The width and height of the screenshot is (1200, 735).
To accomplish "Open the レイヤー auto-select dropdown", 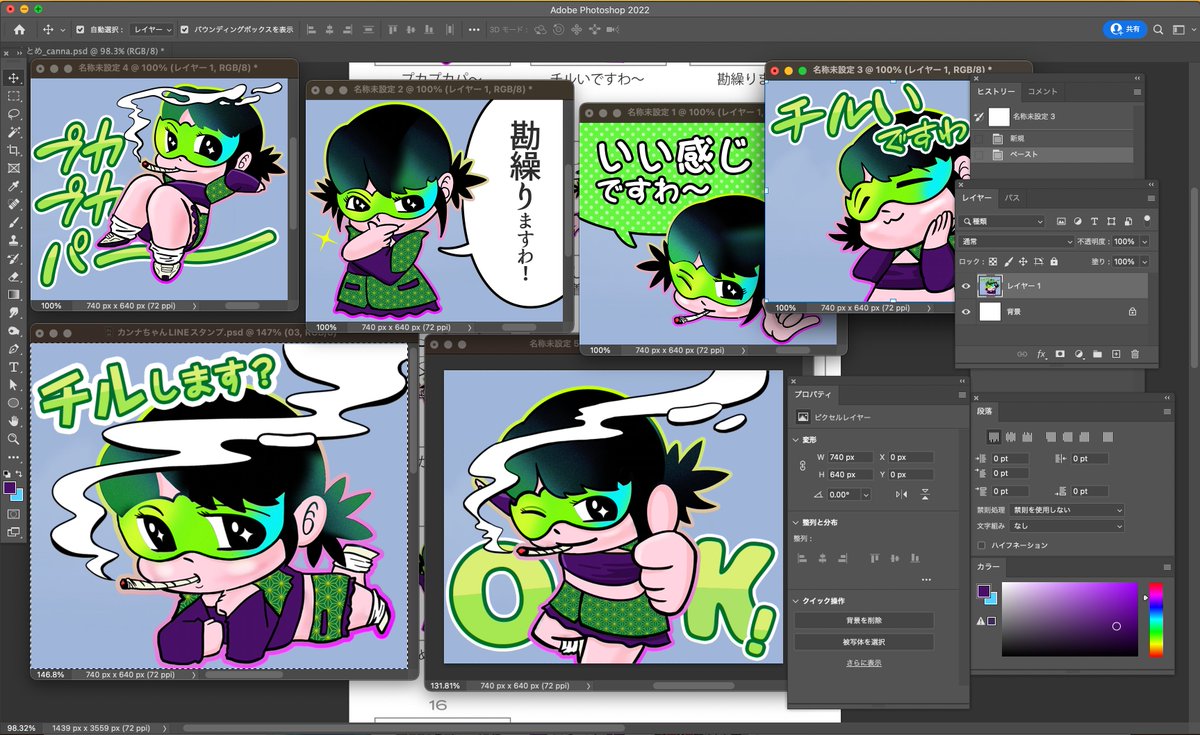I will tap(154, 29).
